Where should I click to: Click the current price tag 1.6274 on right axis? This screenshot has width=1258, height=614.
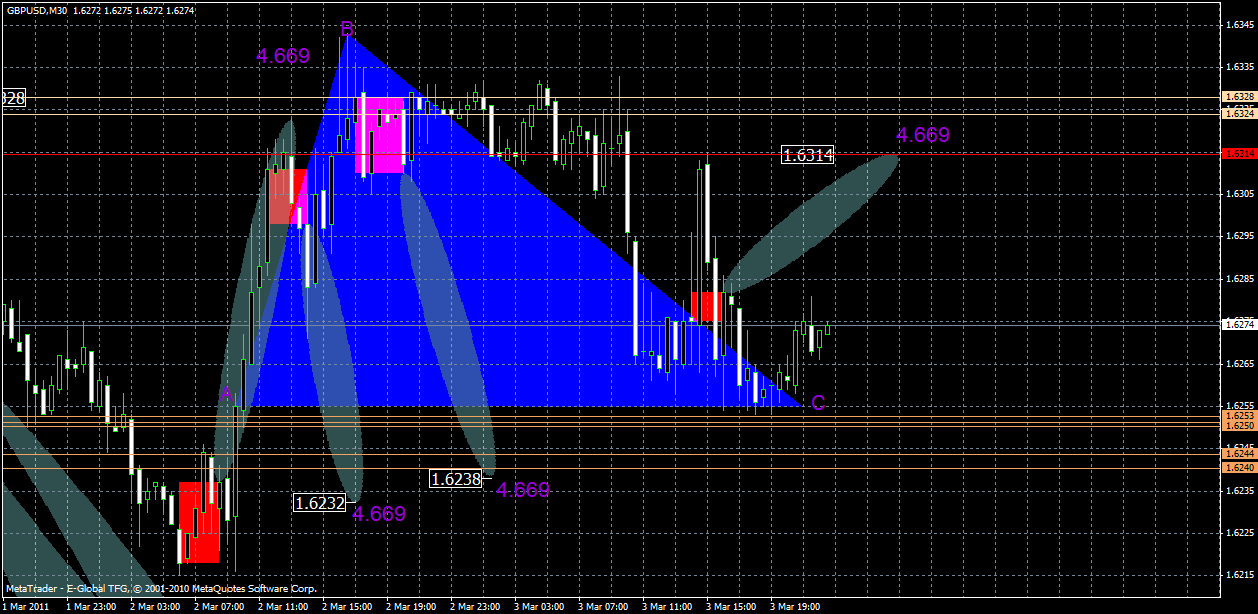coord(1238,322)
